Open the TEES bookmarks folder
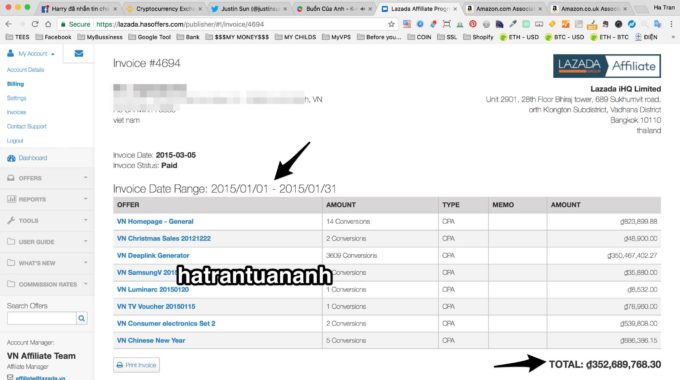 point(17,37)
